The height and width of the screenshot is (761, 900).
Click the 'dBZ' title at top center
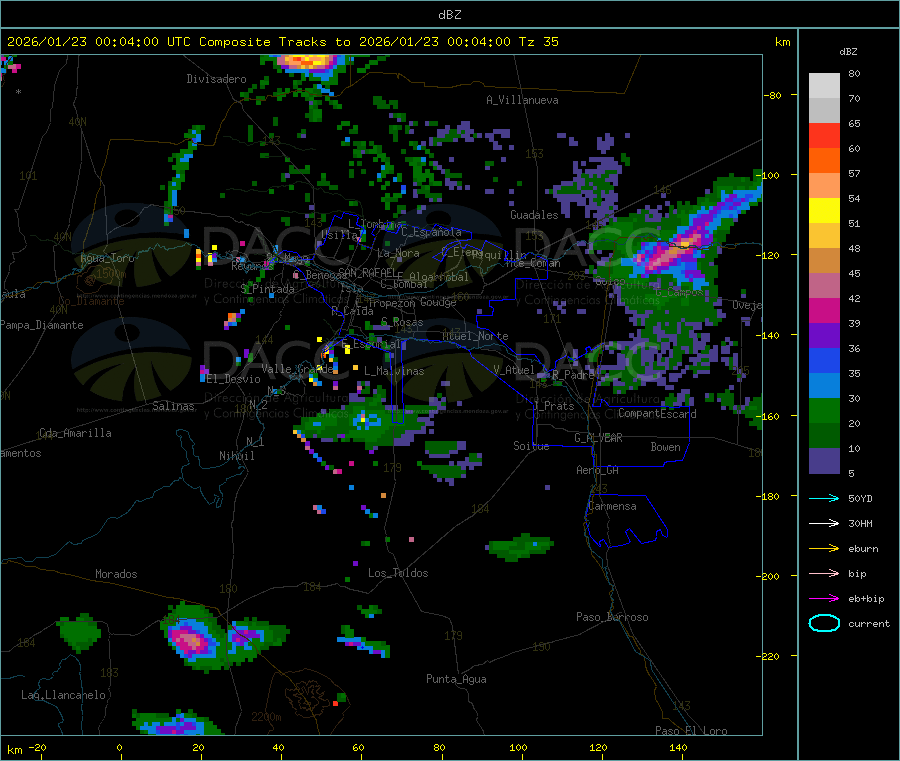pos(449,15)
